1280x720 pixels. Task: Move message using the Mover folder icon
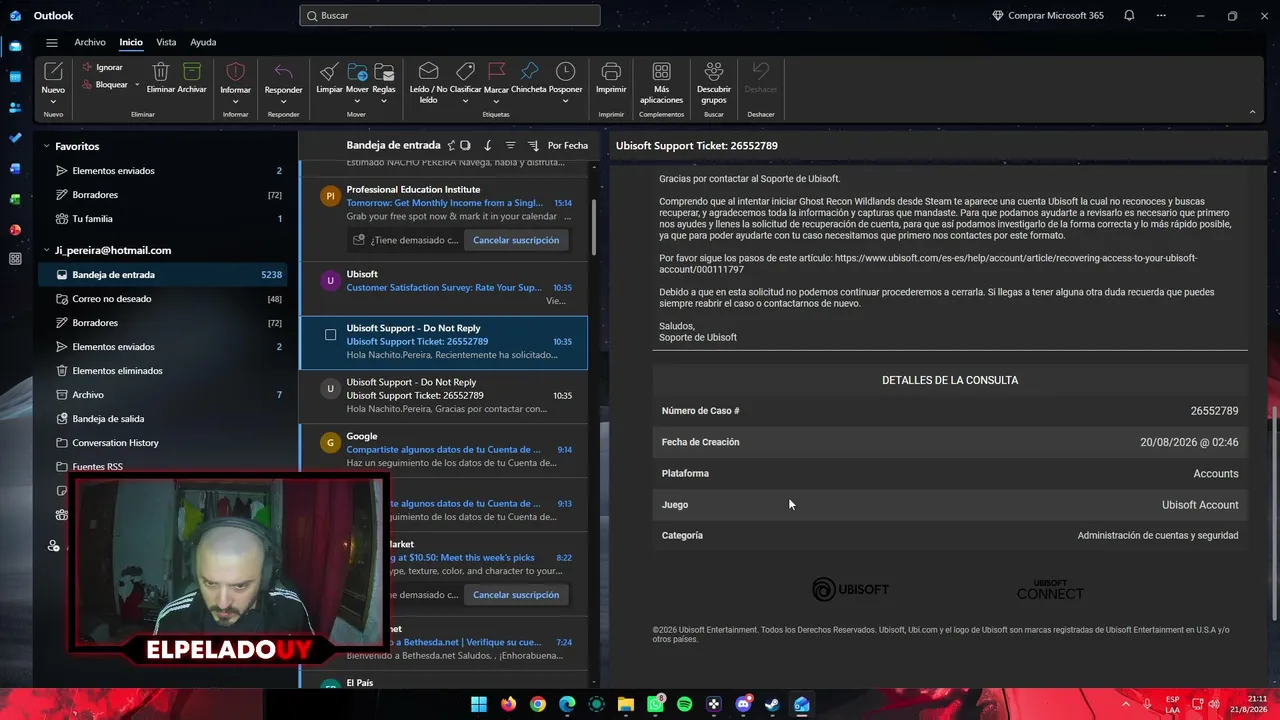357,72
